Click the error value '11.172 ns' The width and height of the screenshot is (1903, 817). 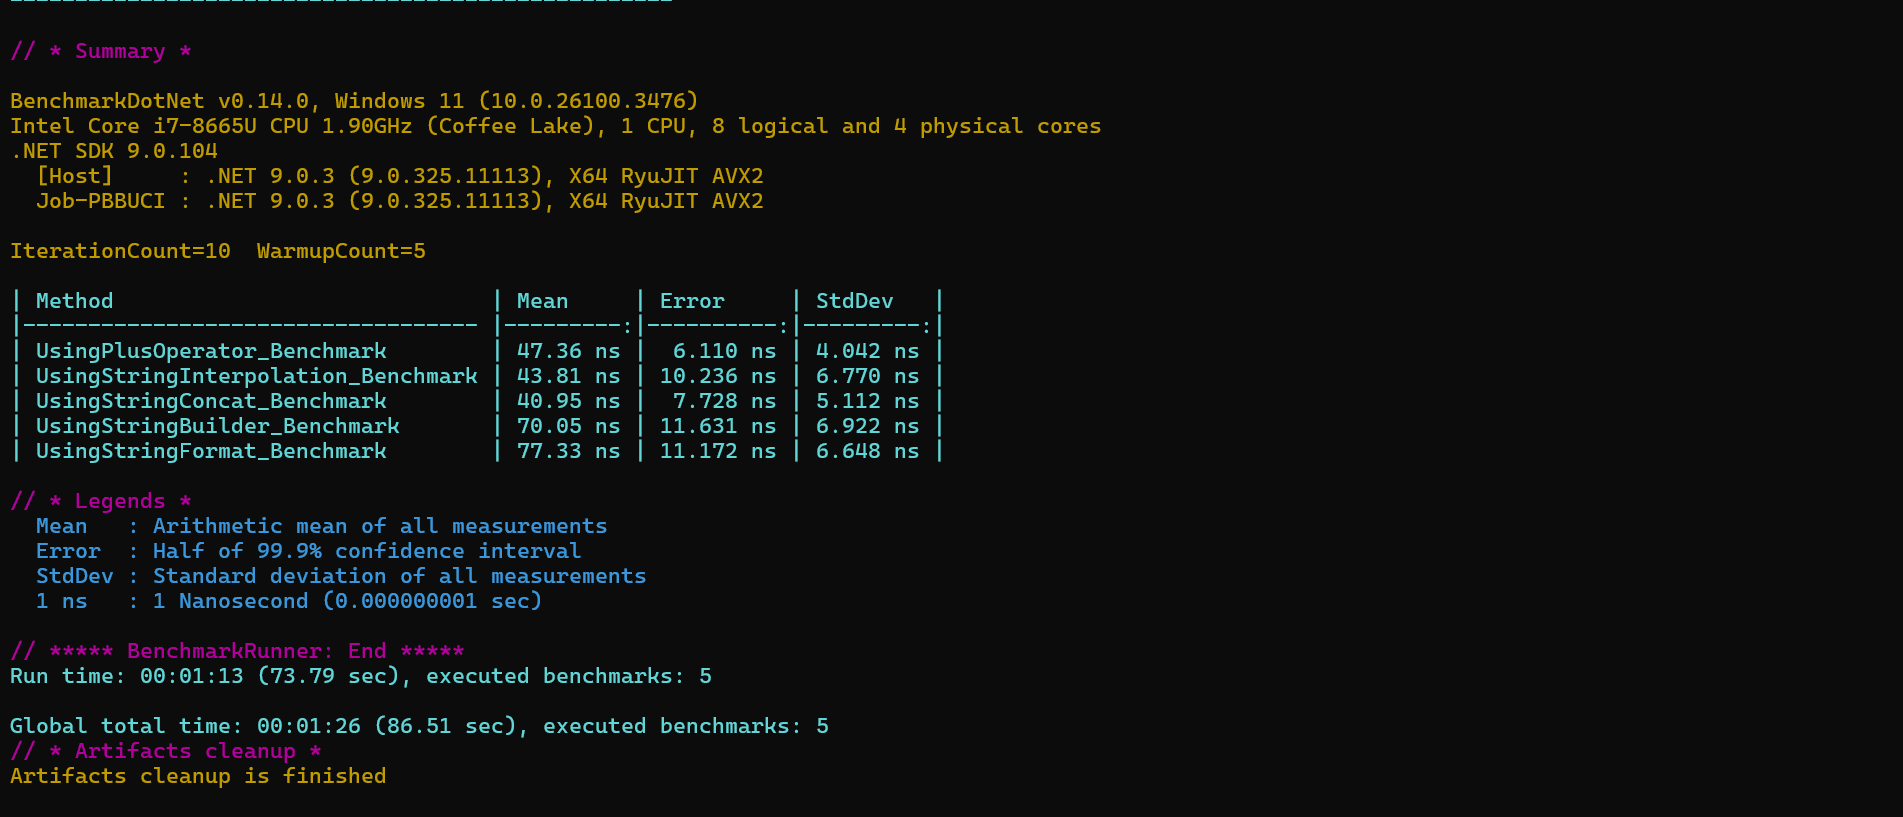click(x=718, y=451)
